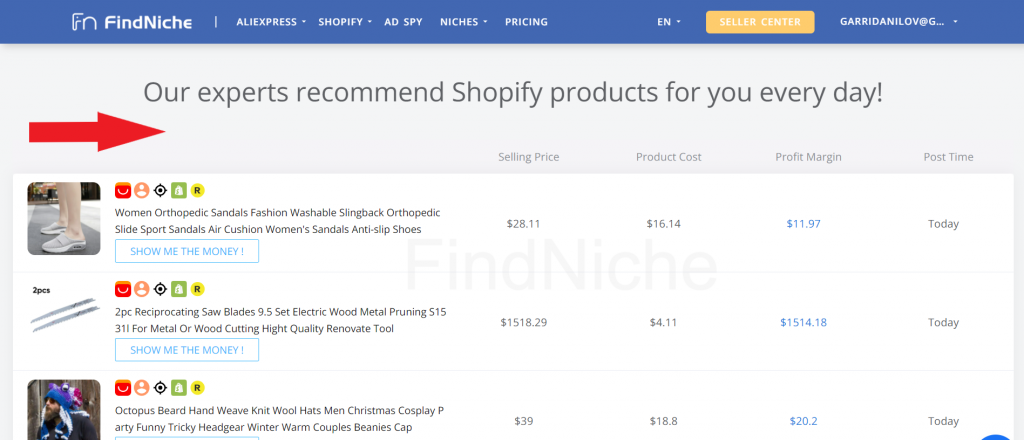Expand the ALIEXPRESS navigation dropdown
1024x440 pixels.
tap(271, 22)
